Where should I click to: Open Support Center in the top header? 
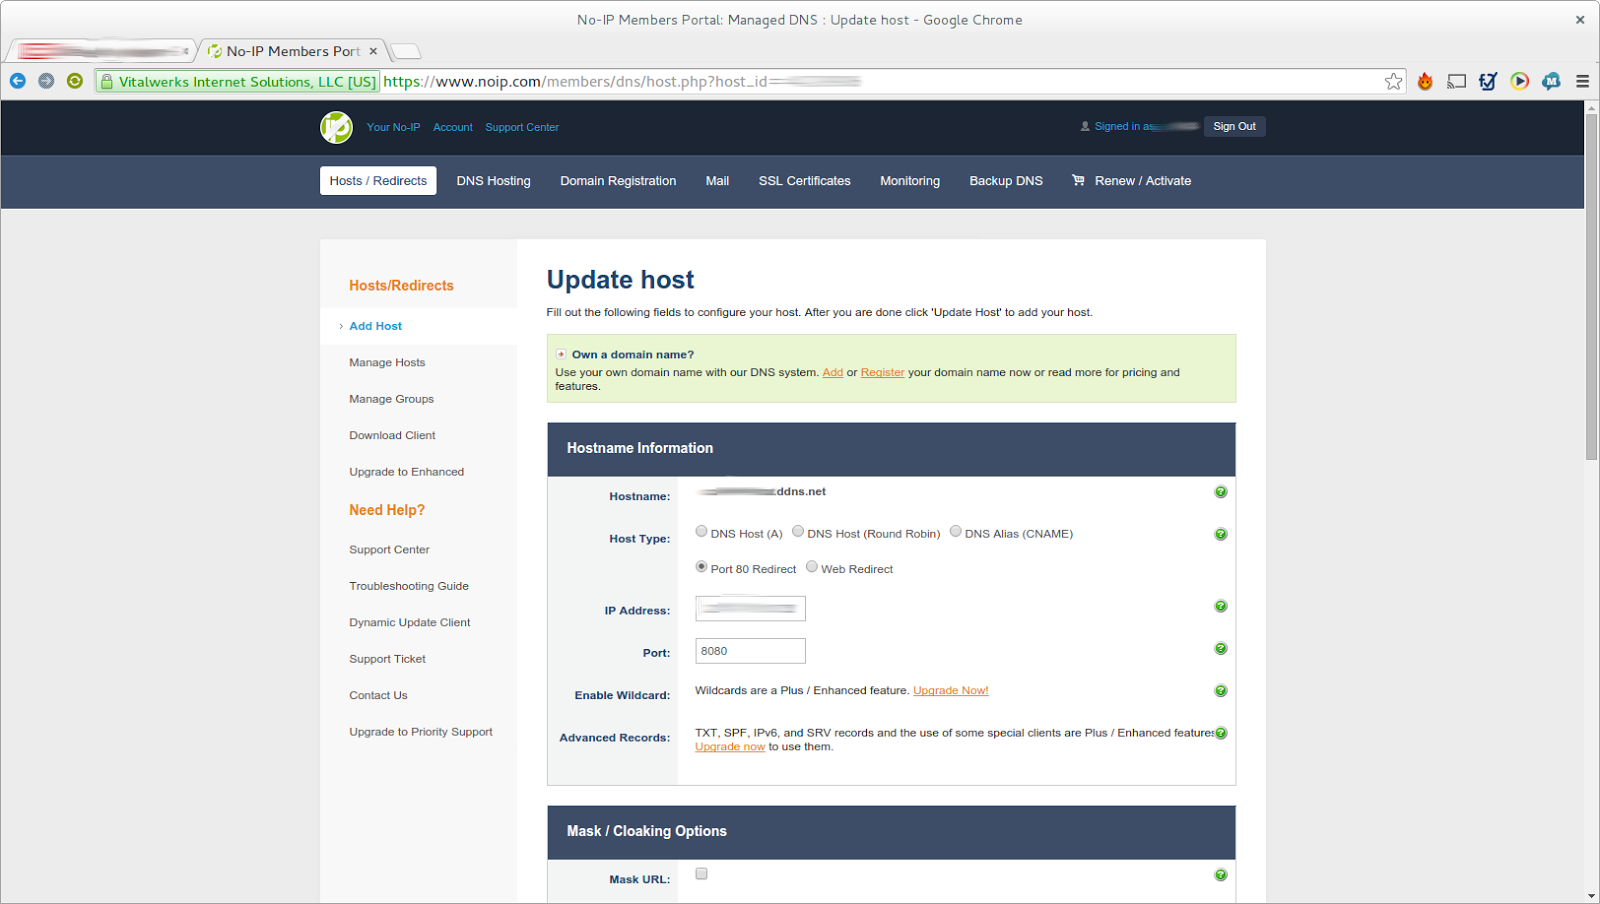[522, 127]
